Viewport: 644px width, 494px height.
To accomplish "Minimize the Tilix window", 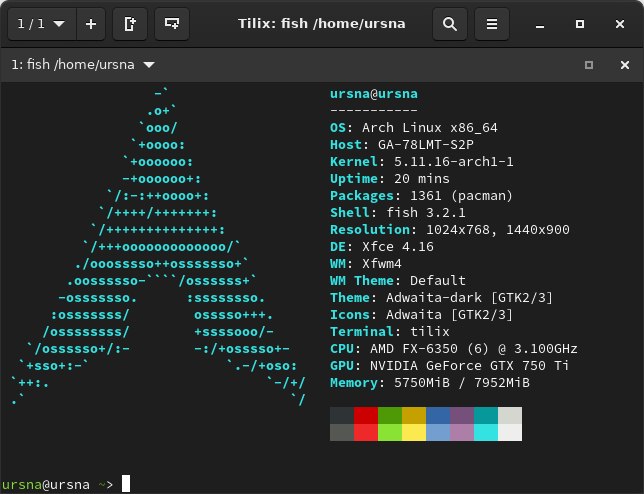I will pyautogui.click(x=540, y=24).
